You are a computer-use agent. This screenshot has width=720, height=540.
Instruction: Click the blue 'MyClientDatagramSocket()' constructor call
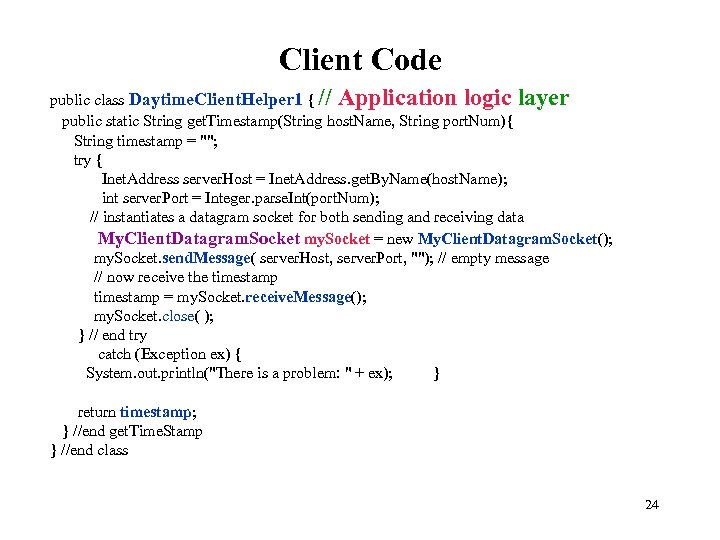pyautogui.click(x=514, y=239)
